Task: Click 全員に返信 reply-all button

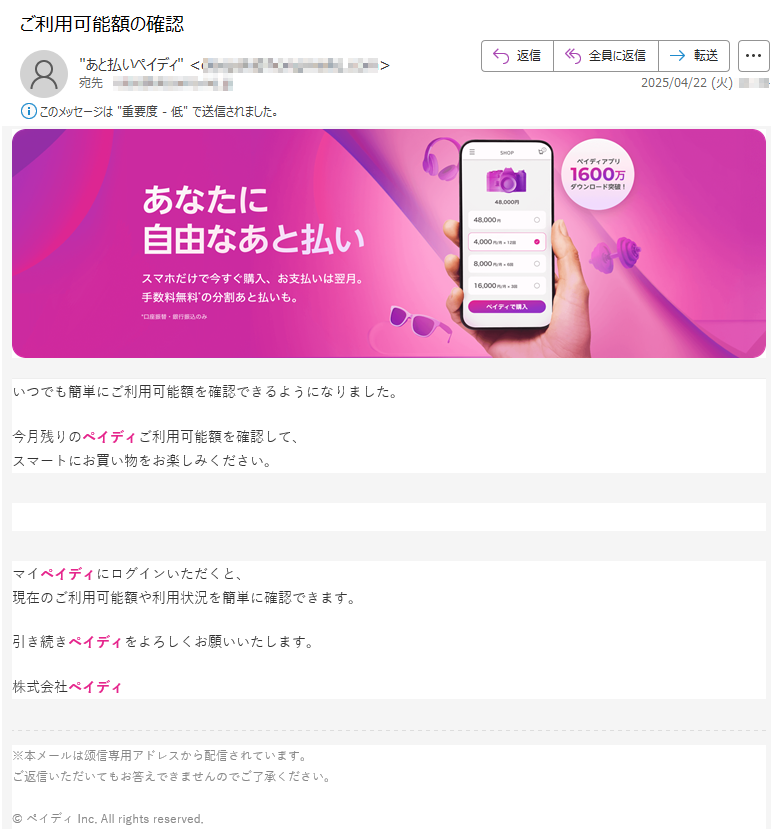Action: (605, 56)
